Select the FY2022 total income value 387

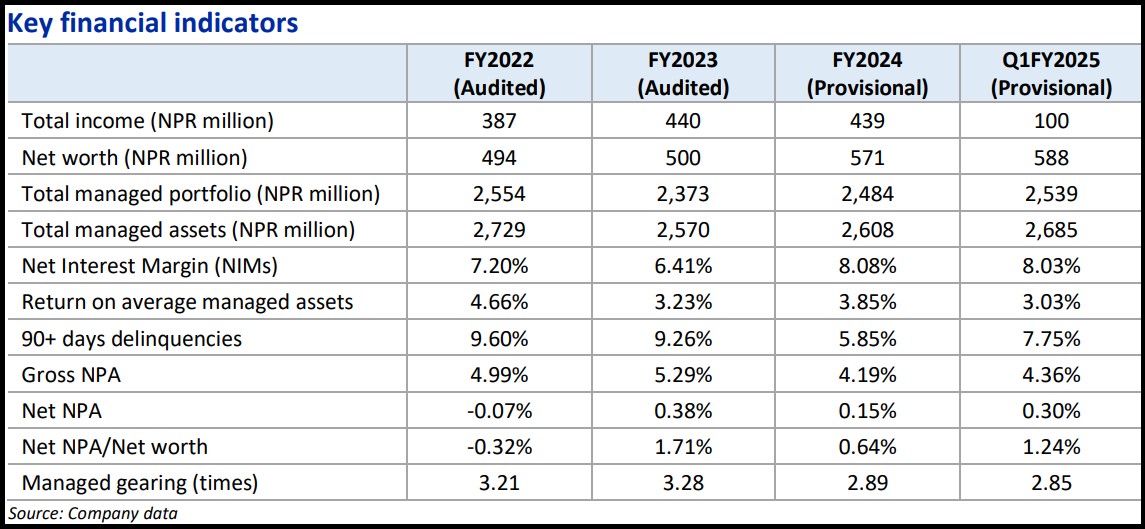499,121
